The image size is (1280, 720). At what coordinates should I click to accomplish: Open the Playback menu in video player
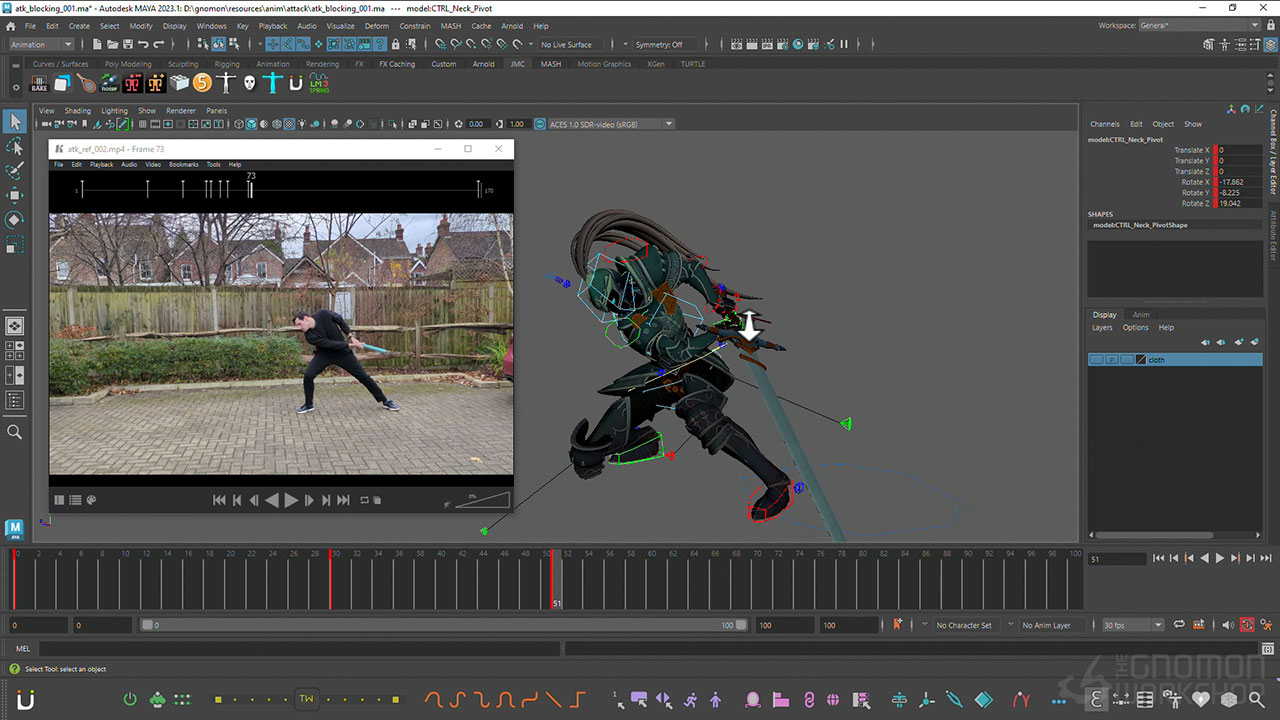(101, 164)
